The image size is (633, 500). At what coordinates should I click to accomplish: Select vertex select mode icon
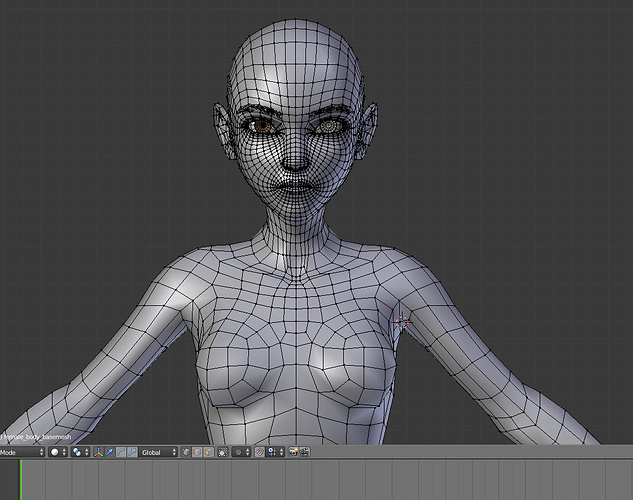coord(186,452)
